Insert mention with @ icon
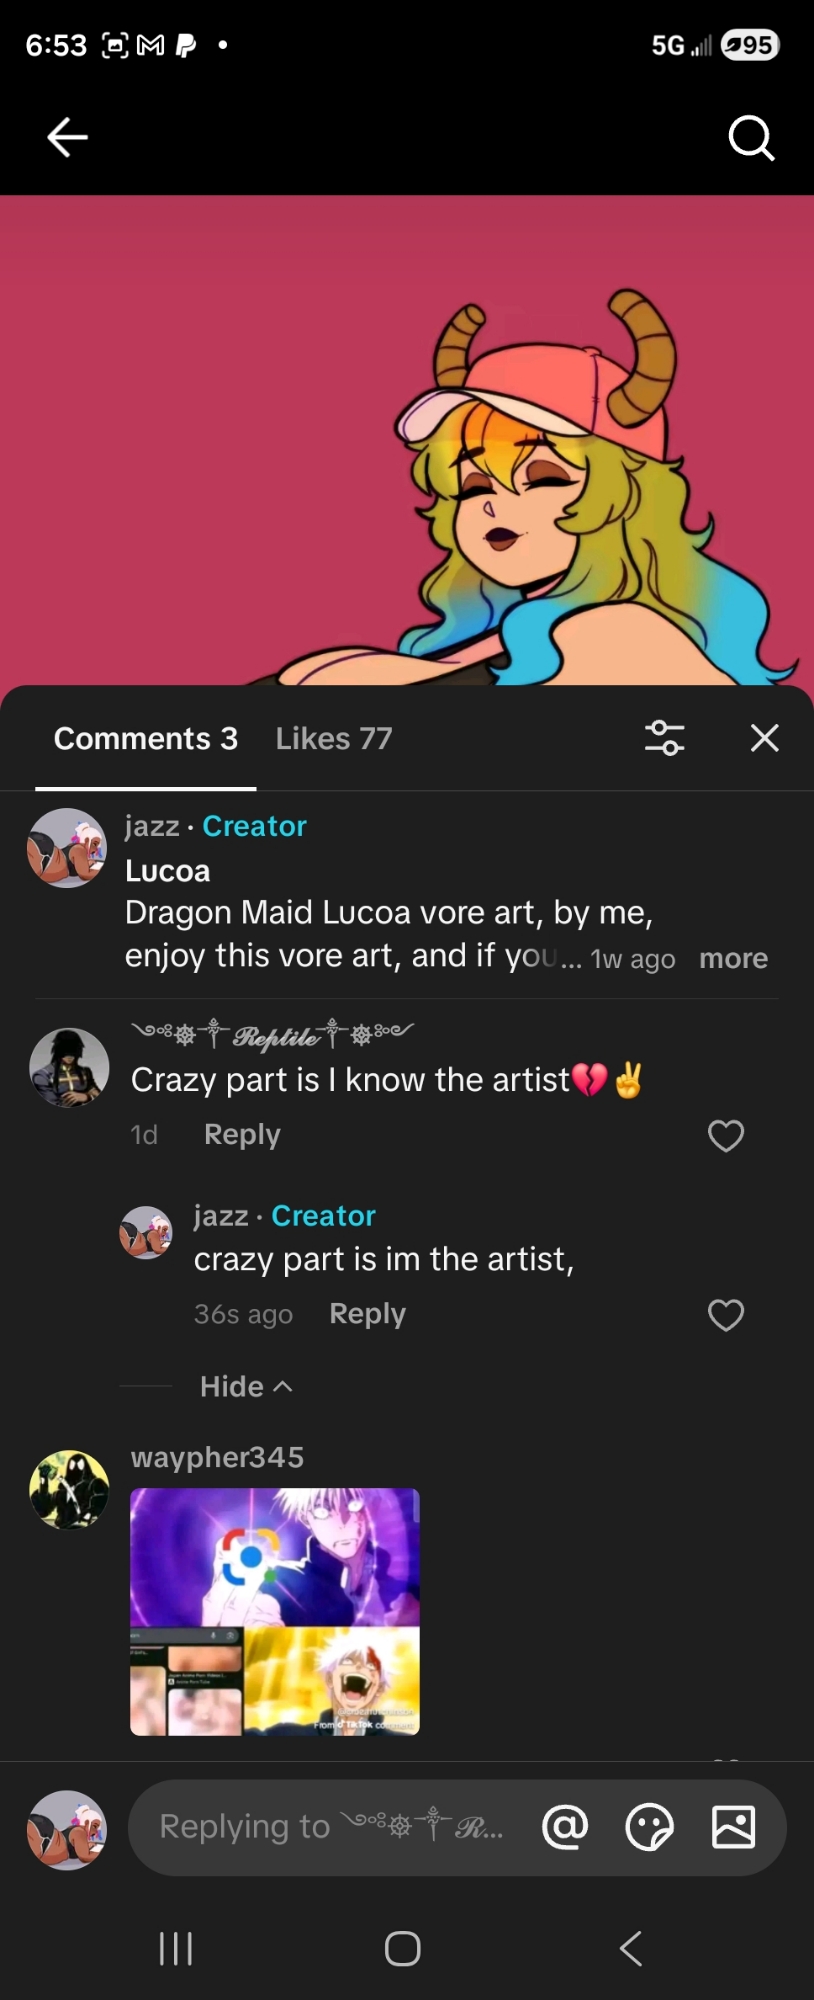Image resolution: width=814 pixels, height=2000 pixels. point(565,1828)
